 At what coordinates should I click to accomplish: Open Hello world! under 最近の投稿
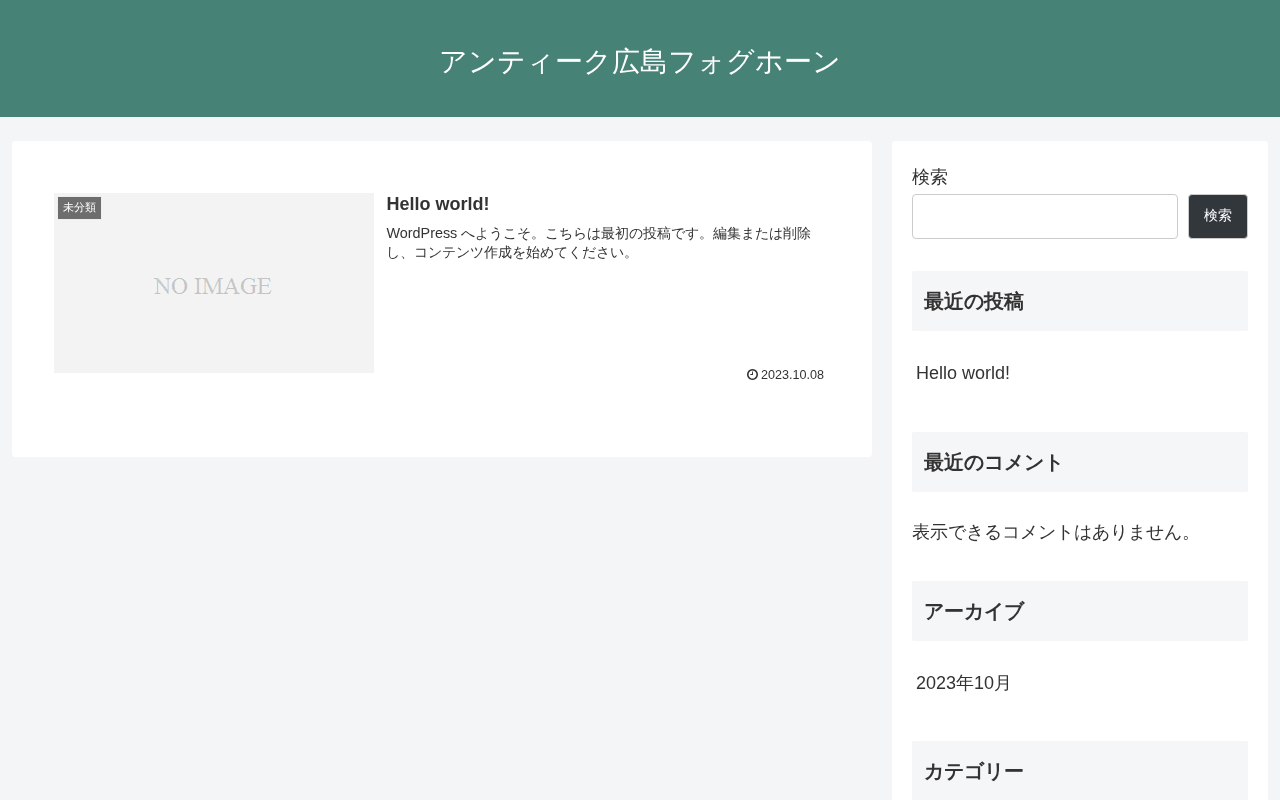[x=963, y=373]
